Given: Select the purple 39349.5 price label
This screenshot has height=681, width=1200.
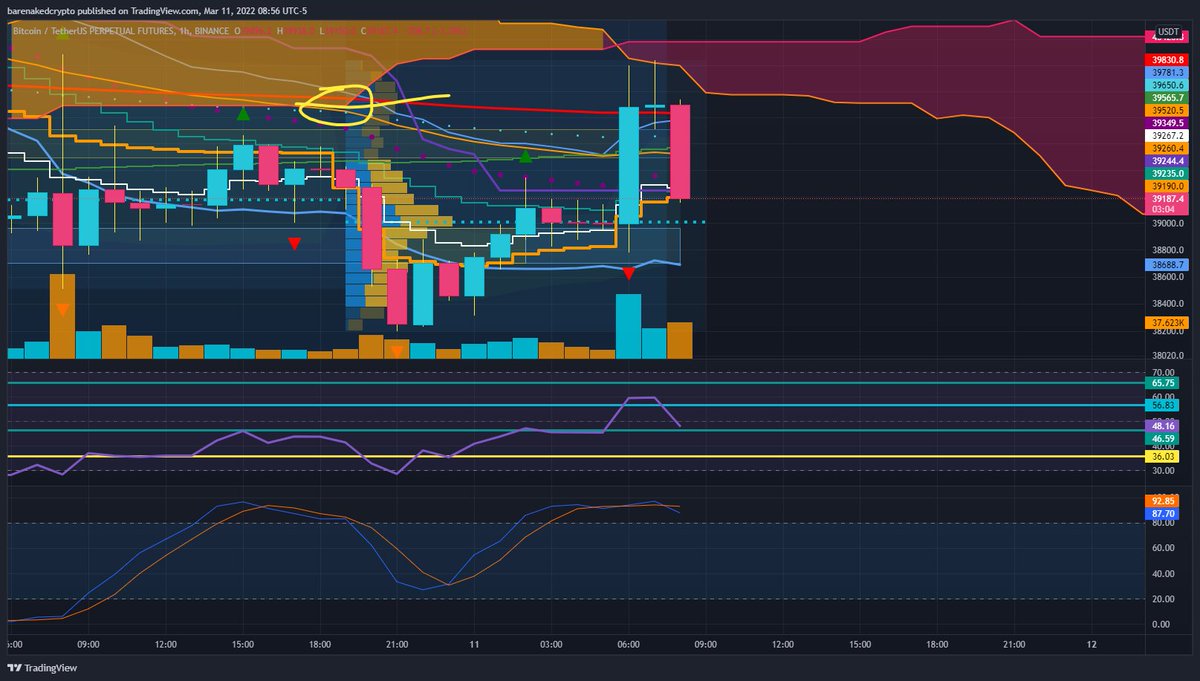Looking at the screenshot, I should point(1166,122).
